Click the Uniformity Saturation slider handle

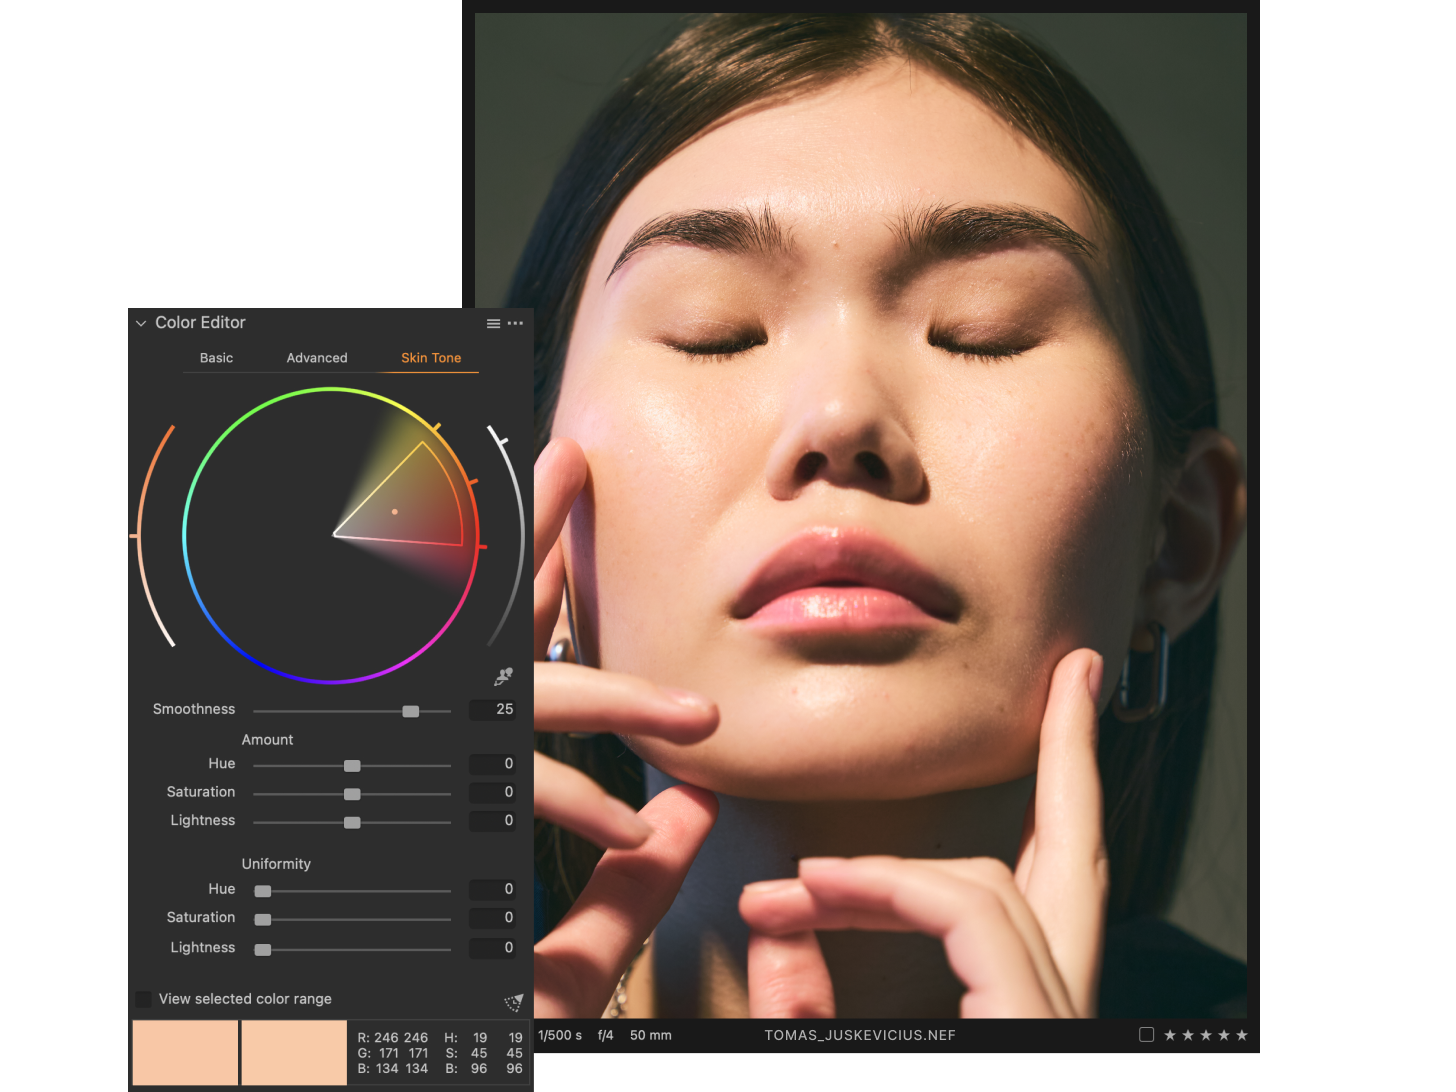point(263,919)
